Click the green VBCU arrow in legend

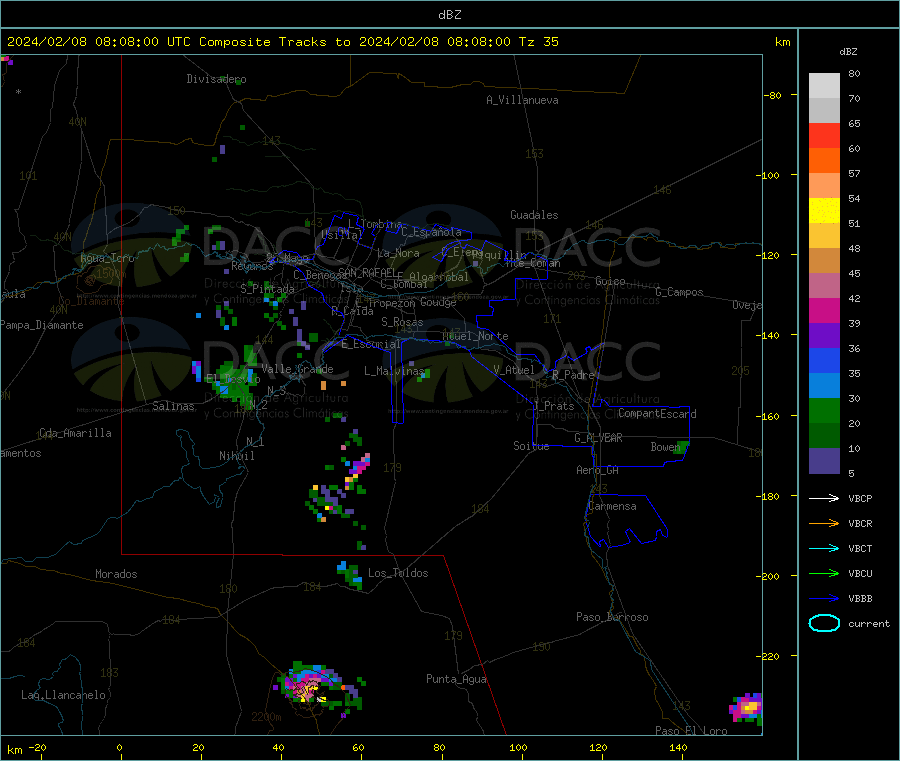click(824, 573)
